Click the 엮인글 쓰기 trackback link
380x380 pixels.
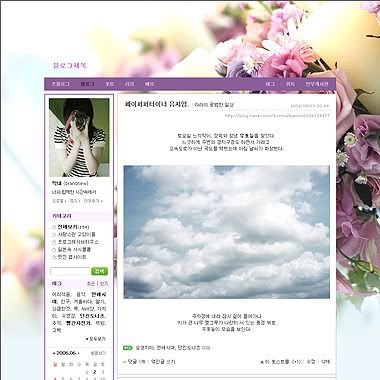click(163, 361)
